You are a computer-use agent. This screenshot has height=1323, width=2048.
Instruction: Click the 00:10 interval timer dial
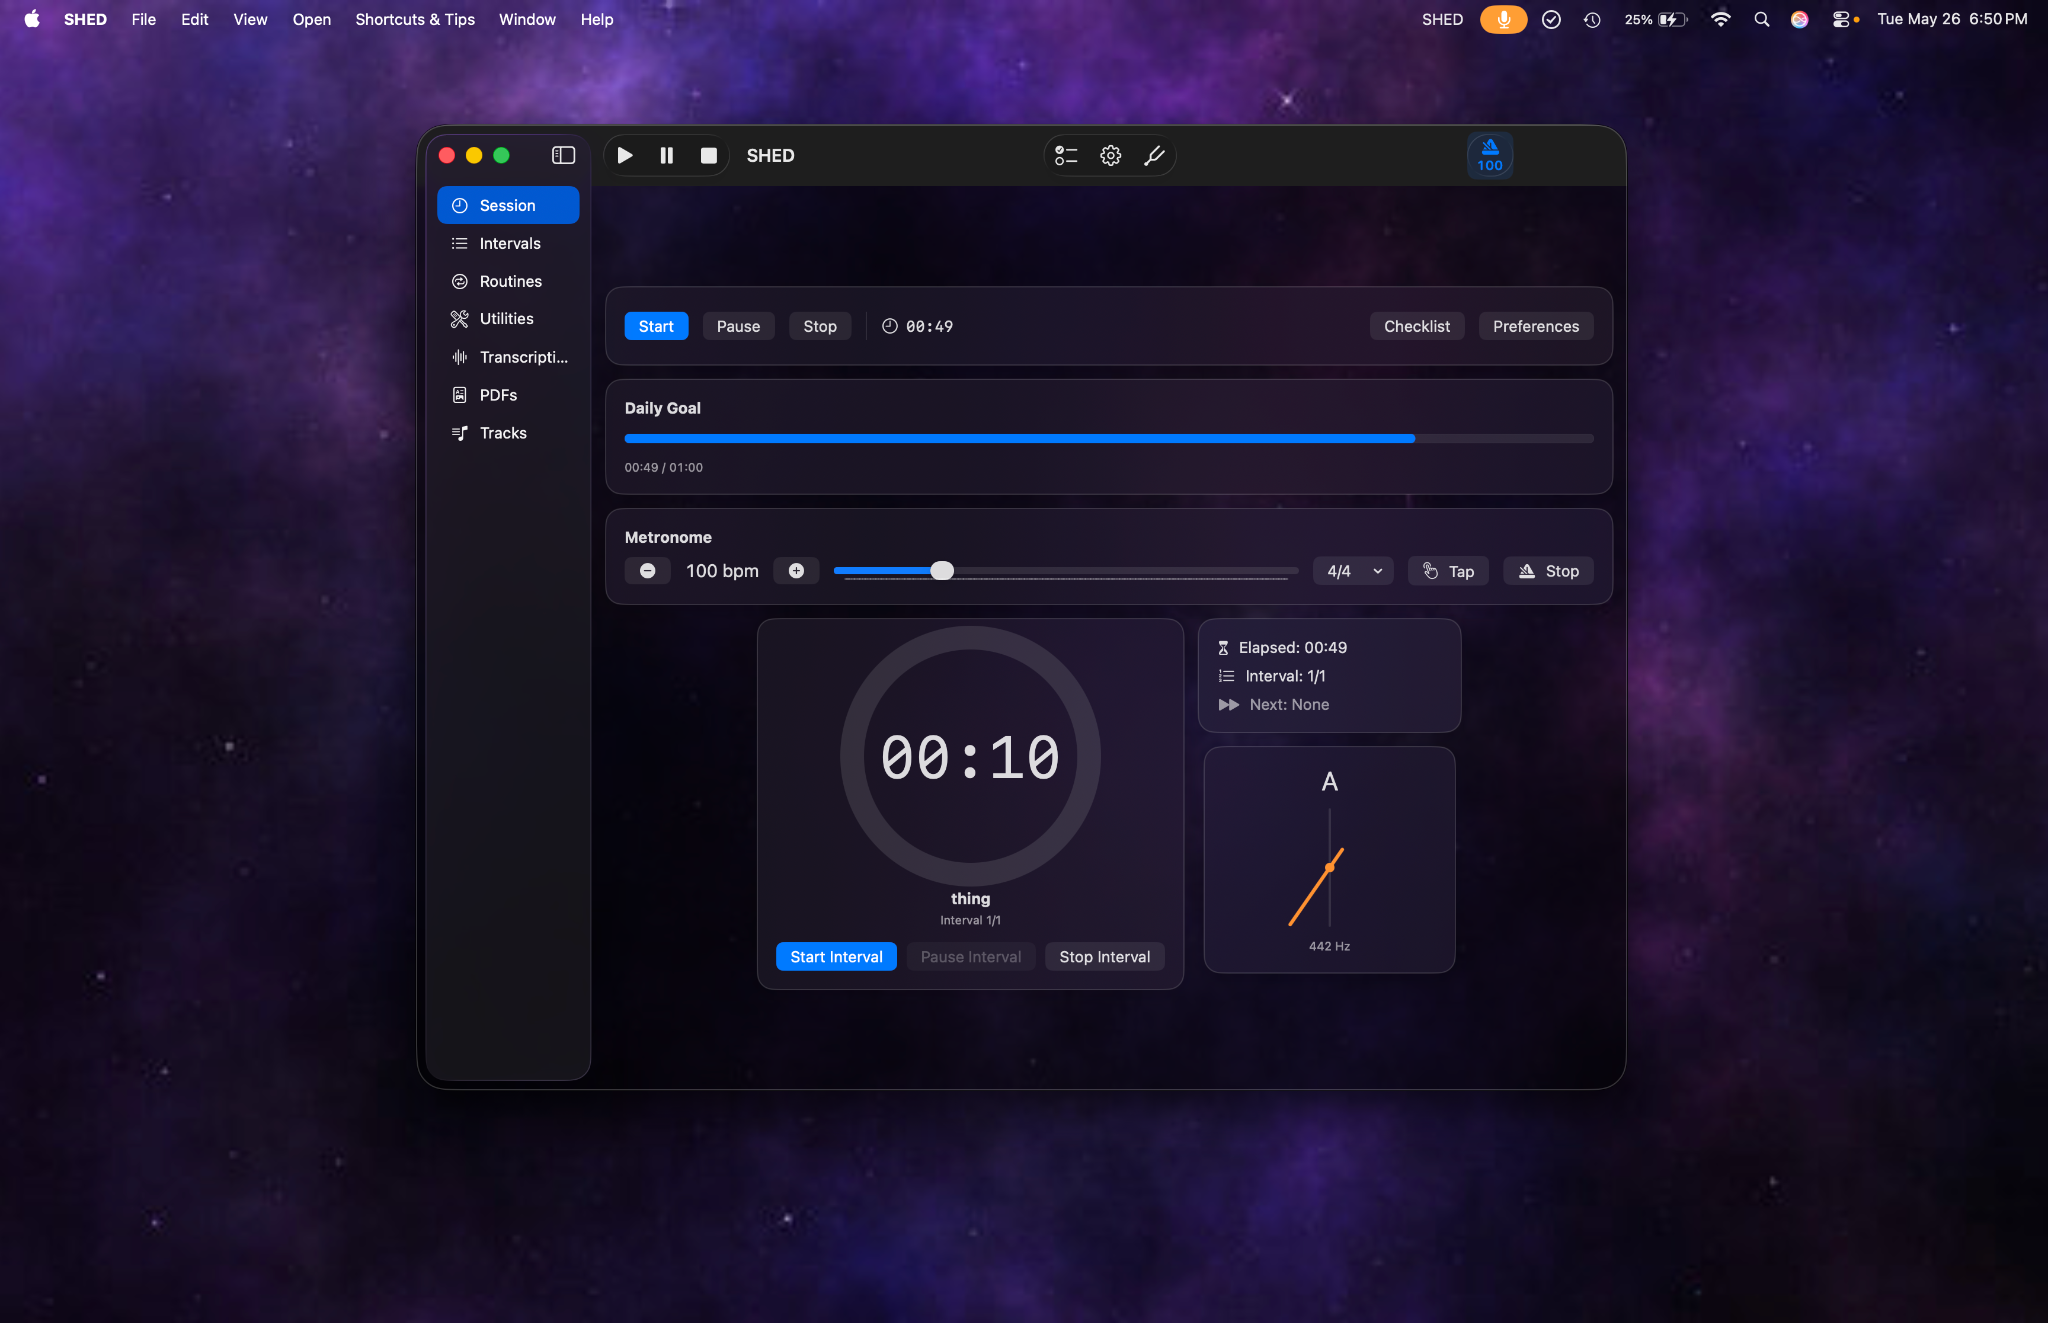click(970, 757)
